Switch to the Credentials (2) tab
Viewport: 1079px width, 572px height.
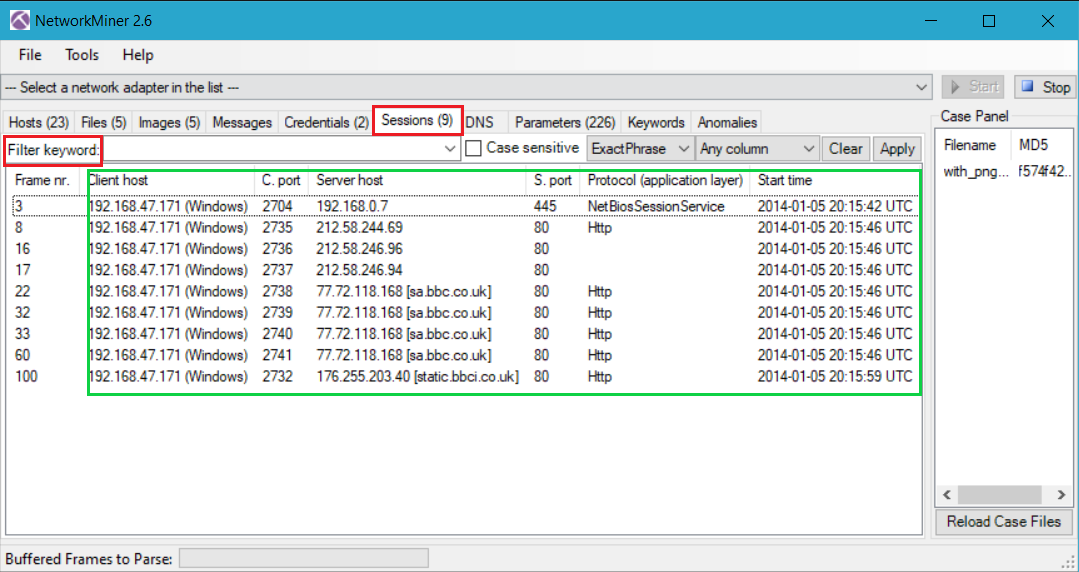click(x=326, y=122)
